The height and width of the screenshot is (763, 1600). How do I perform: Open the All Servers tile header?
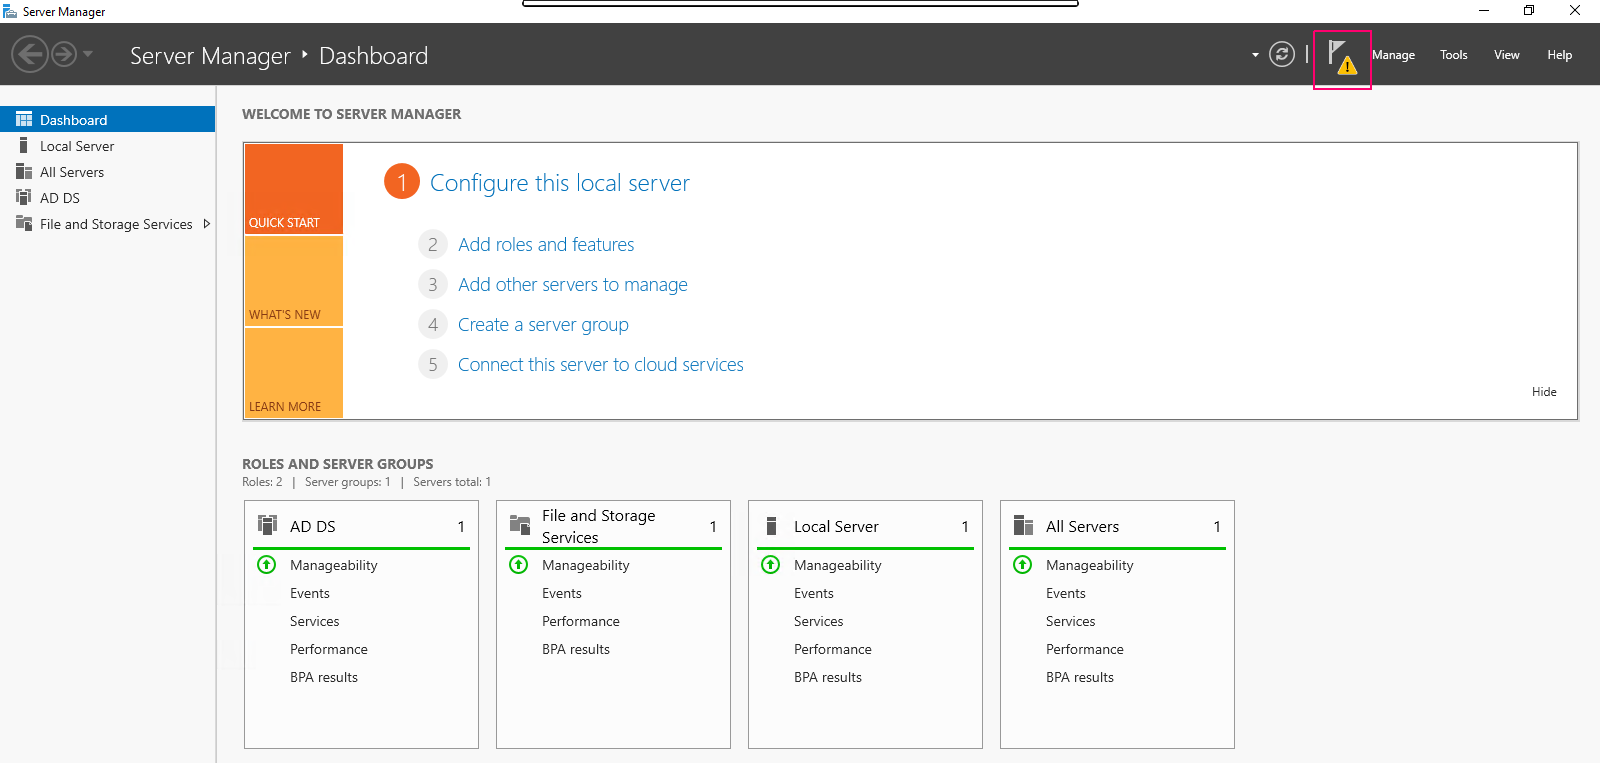pyautogui.click(x=1117, y=526)
